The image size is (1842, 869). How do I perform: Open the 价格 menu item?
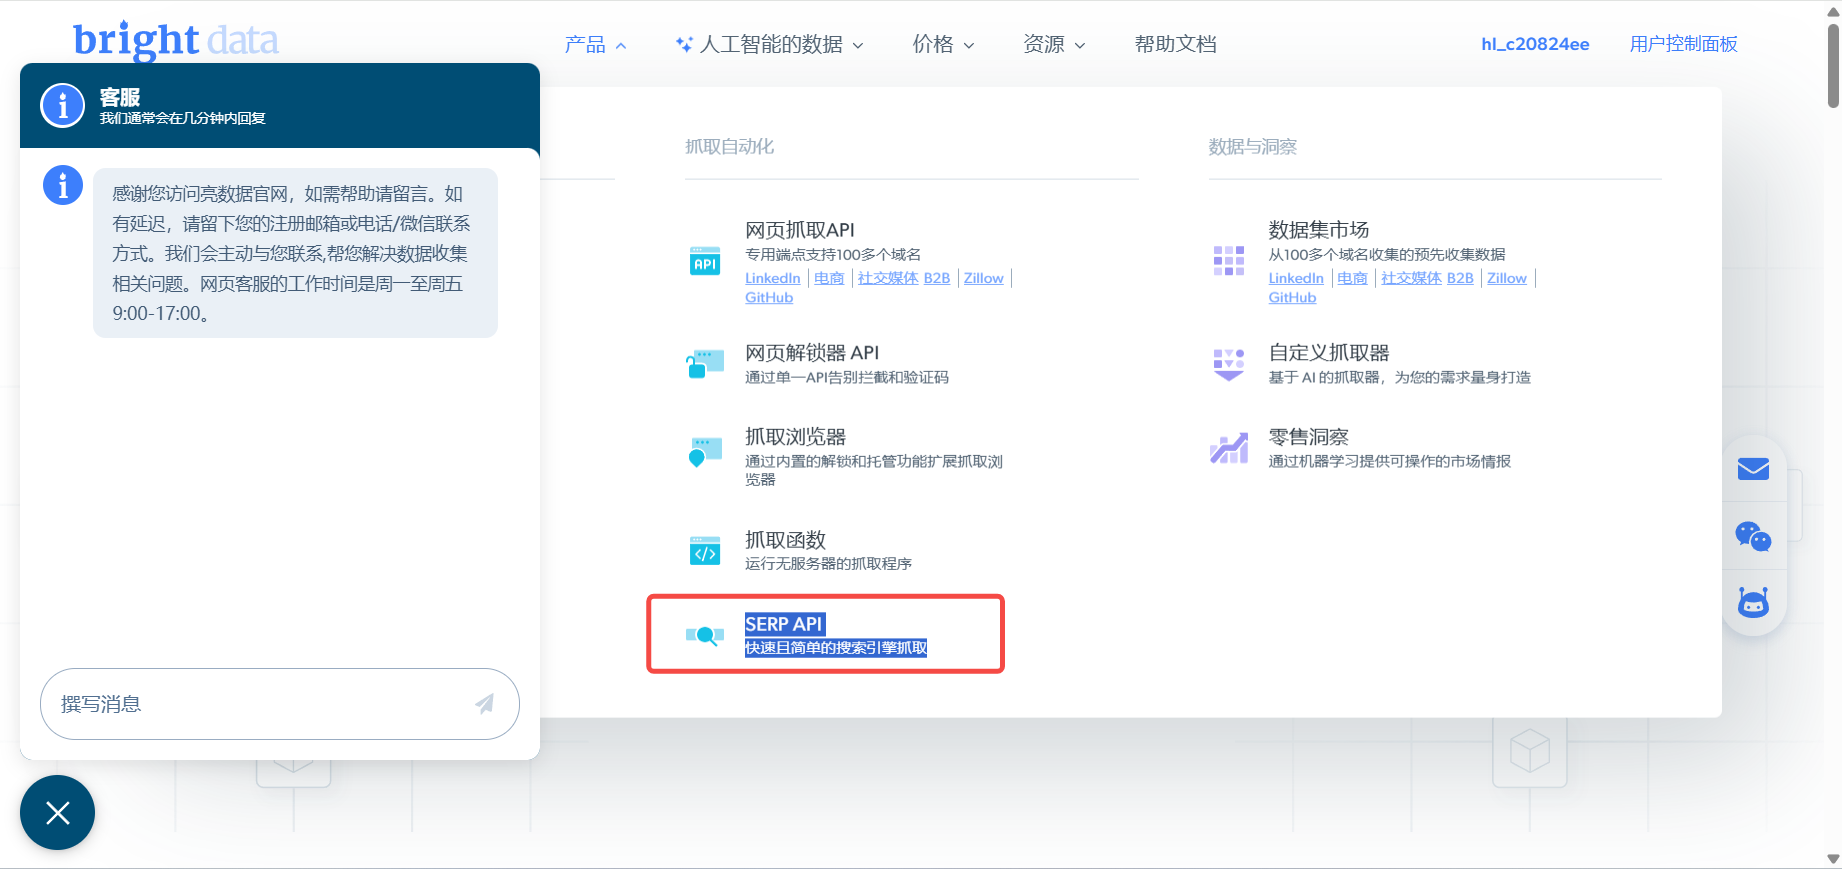click(933, 44)
